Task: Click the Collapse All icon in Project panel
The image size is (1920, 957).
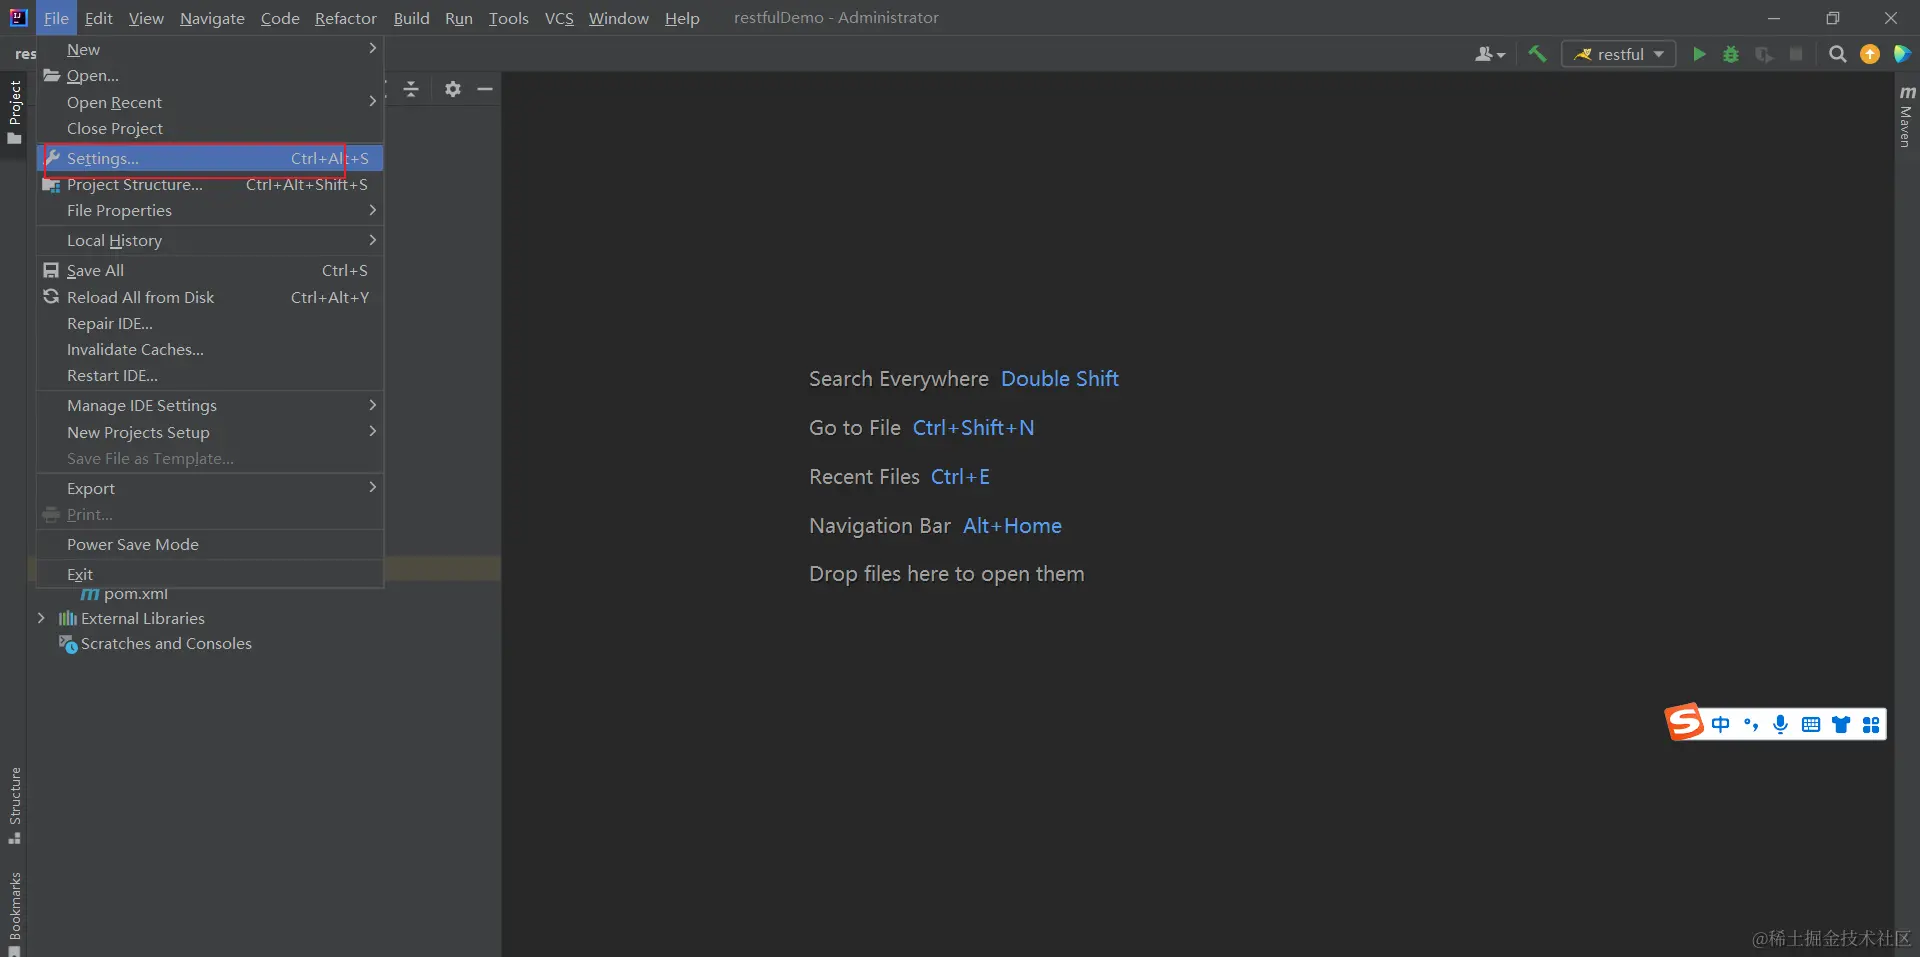Action: click(x=411, y=89)
